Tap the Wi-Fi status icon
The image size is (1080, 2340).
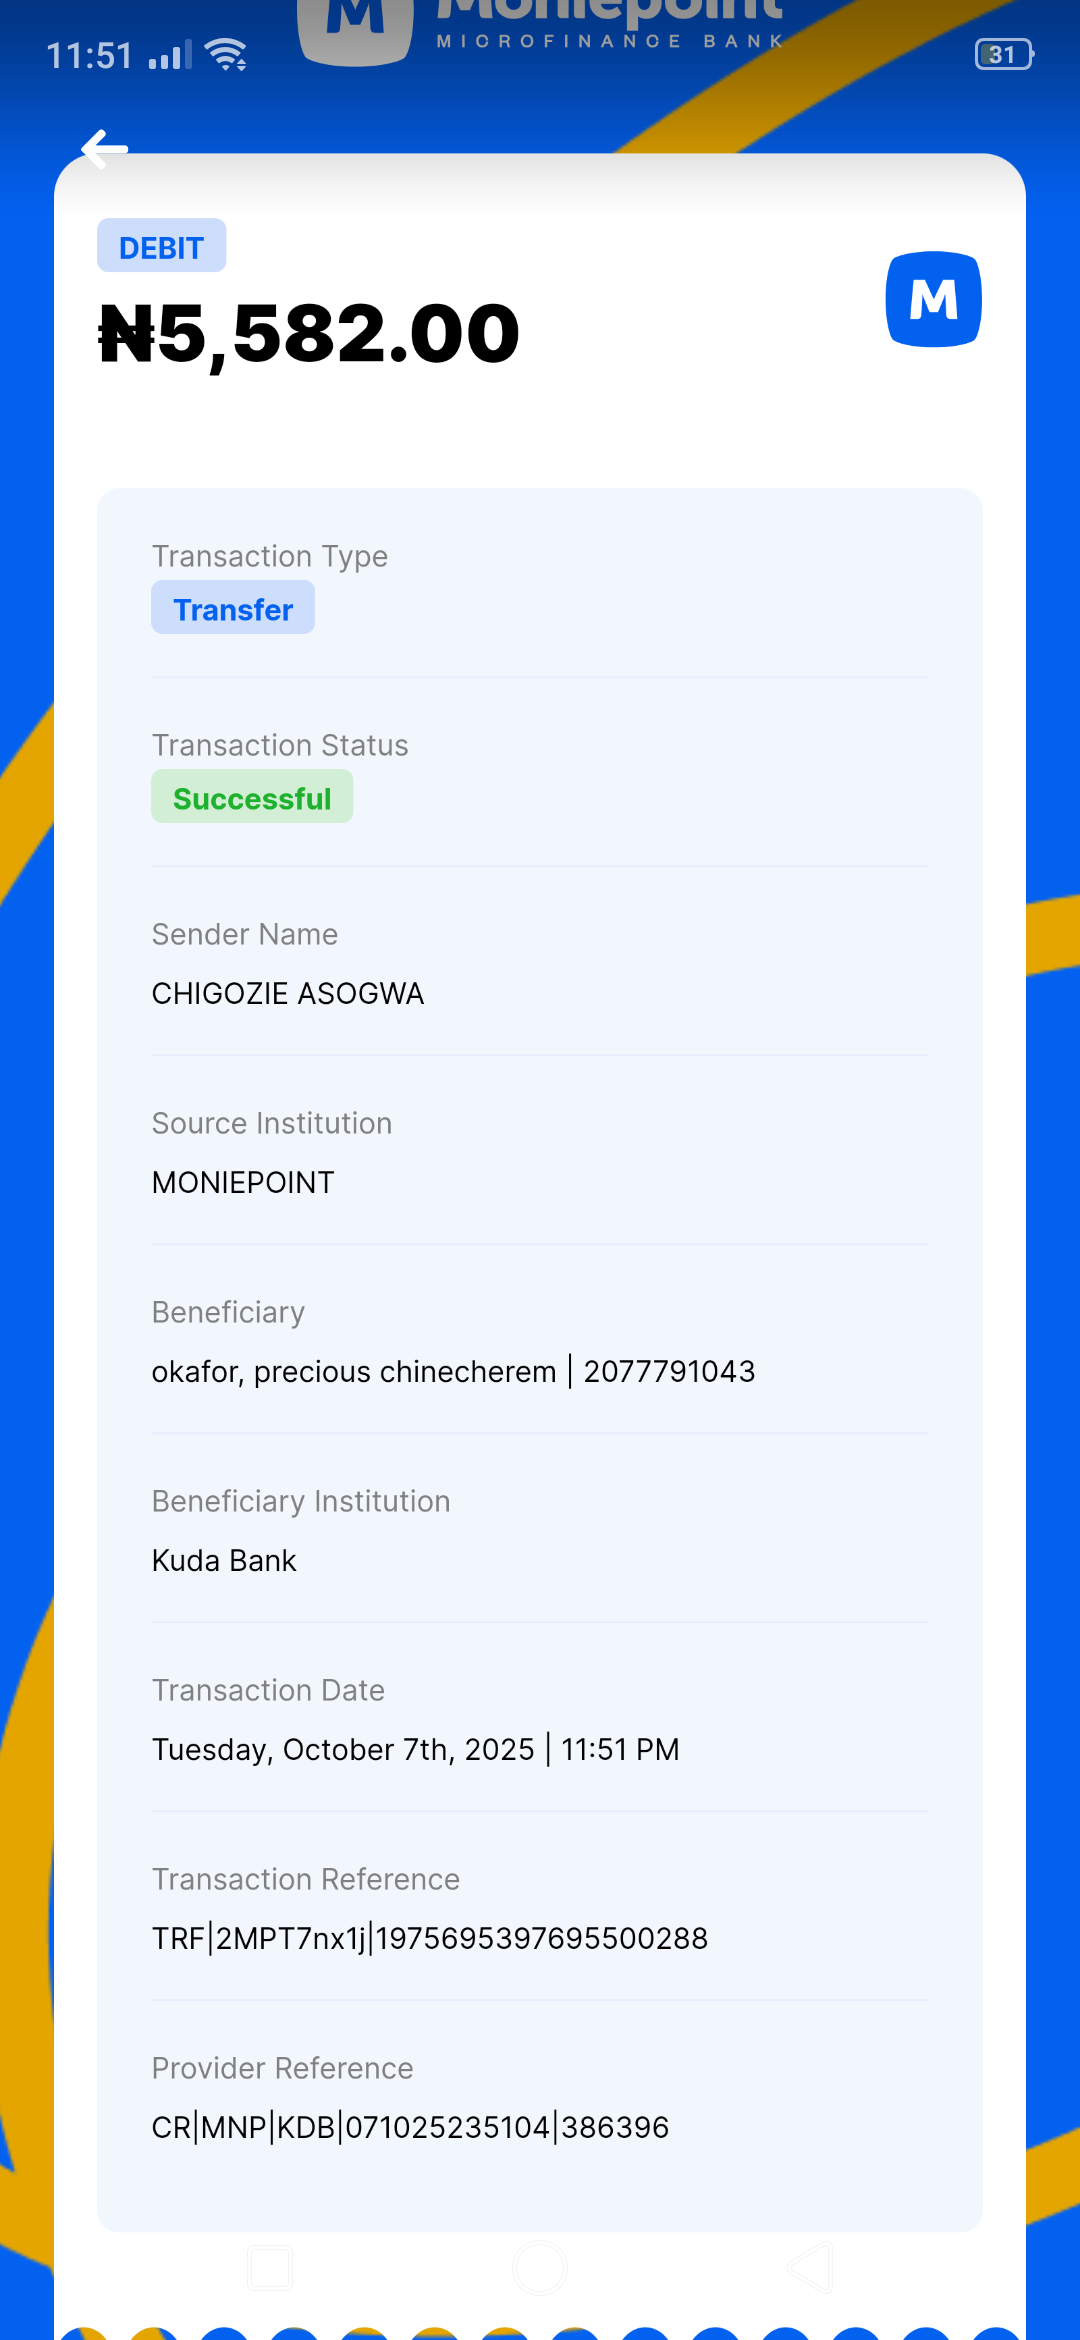coord(226,54)
